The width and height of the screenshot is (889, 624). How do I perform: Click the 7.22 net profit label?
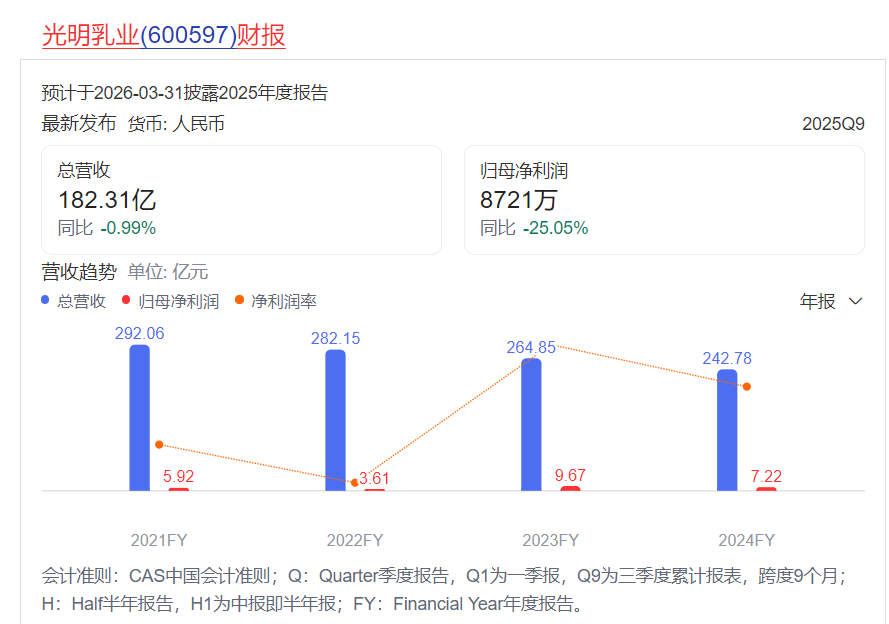tap(766, 476)
